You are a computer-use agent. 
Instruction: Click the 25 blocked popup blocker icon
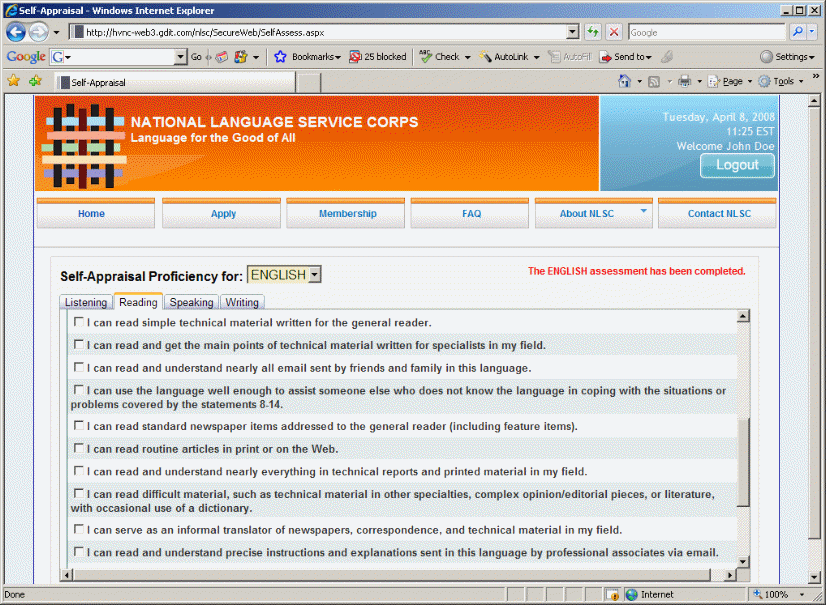tap(377, 56)
